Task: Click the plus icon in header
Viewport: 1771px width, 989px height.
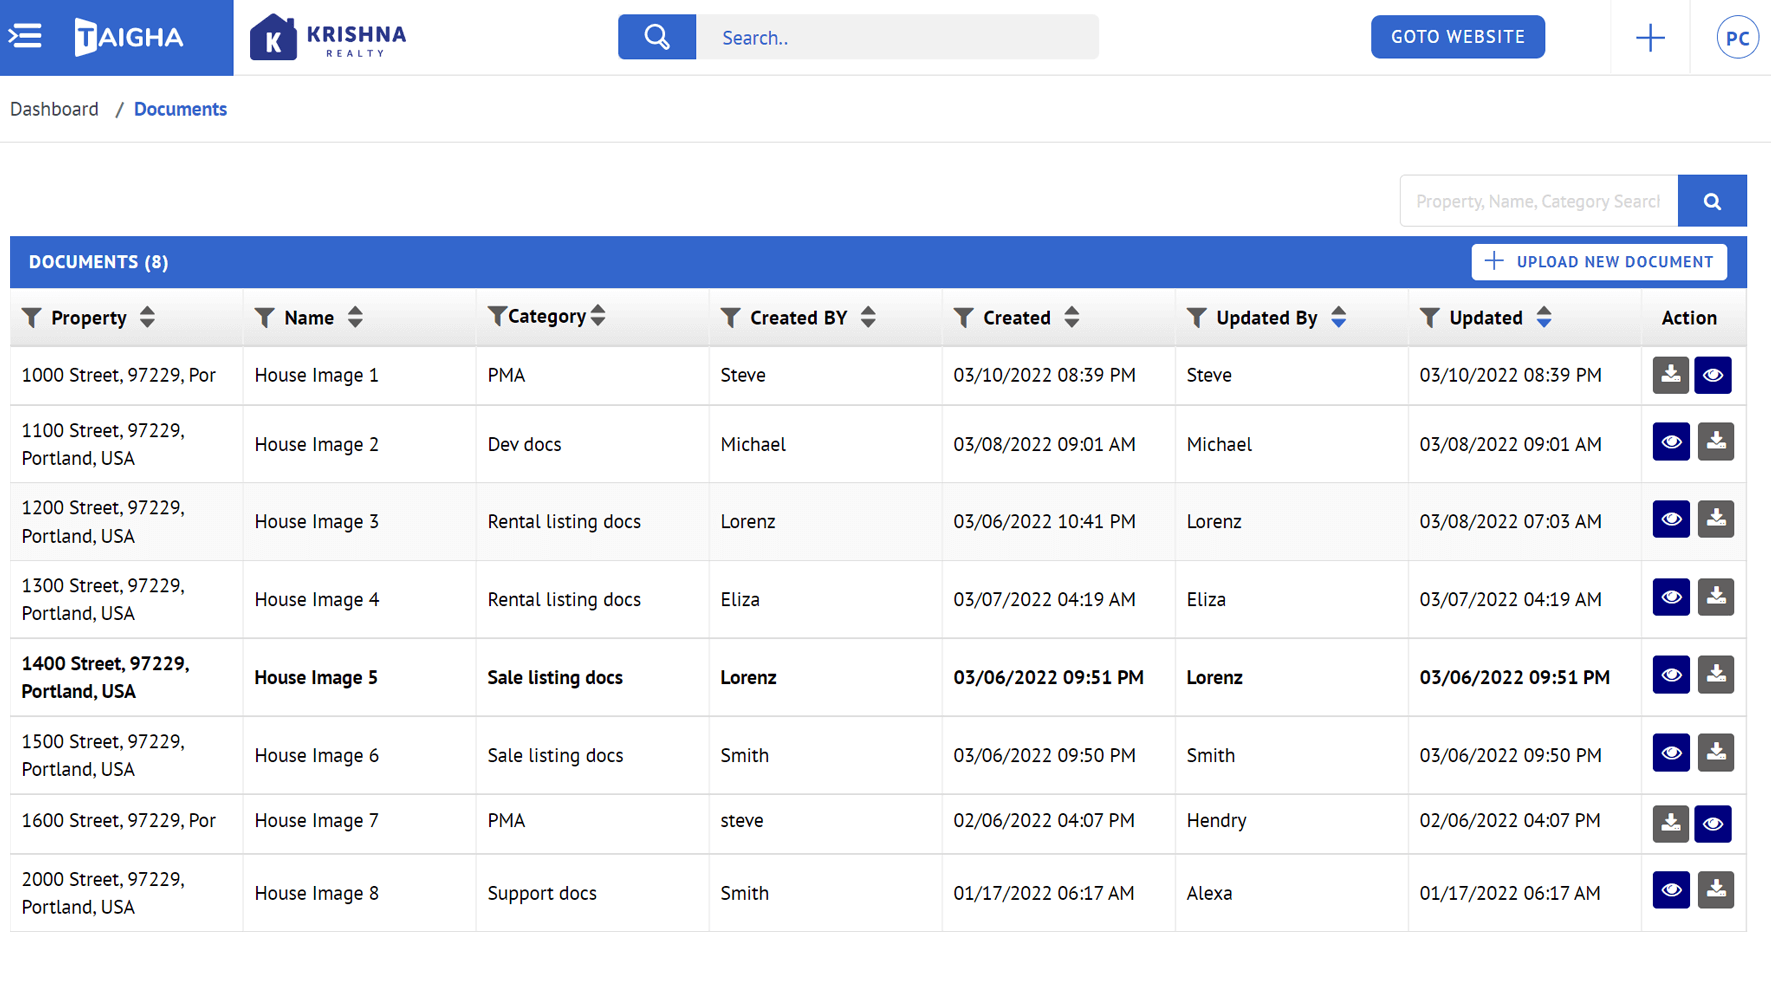Action: [x=1650, y=38]
